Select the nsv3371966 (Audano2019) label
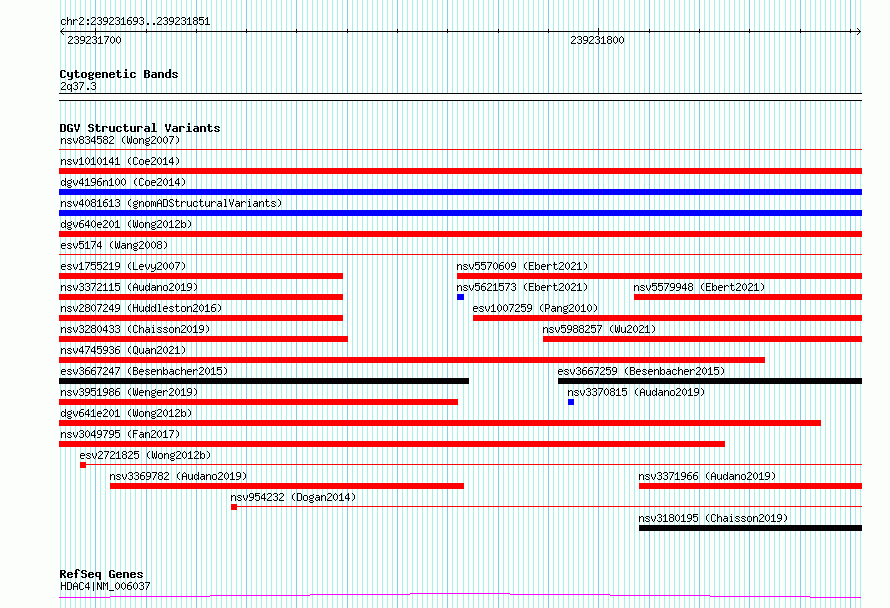Image resolution: width=890 pixels, height=608 pixels. (707, 476)
